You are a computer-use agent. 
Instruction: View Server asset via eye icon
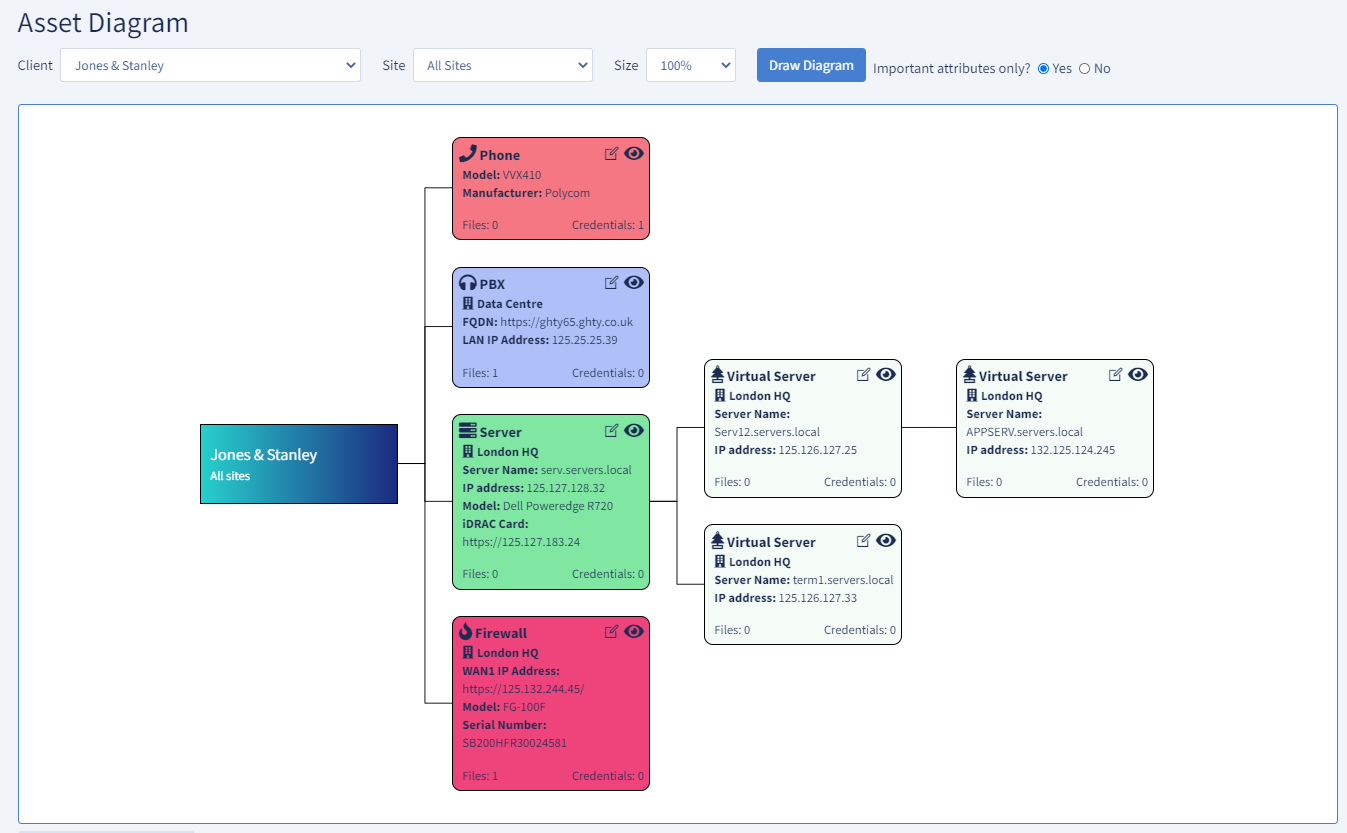(x=634, y=430)
